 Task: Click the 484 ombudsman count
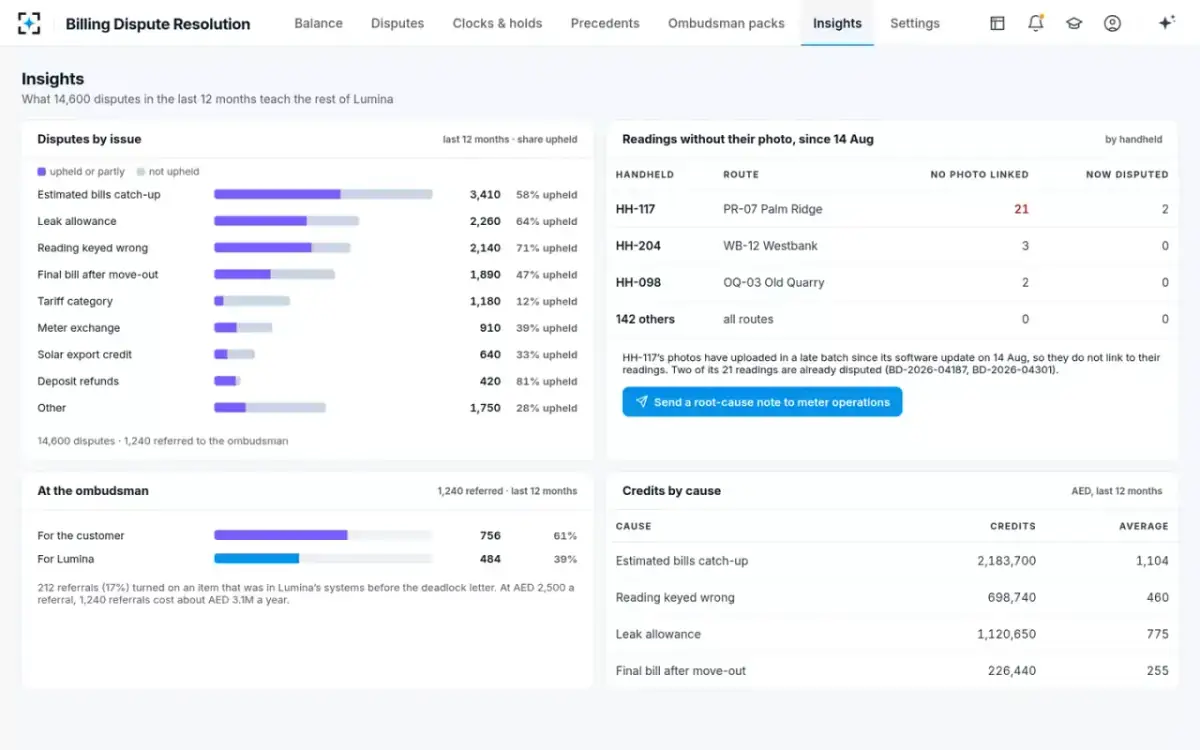point(490,559)
